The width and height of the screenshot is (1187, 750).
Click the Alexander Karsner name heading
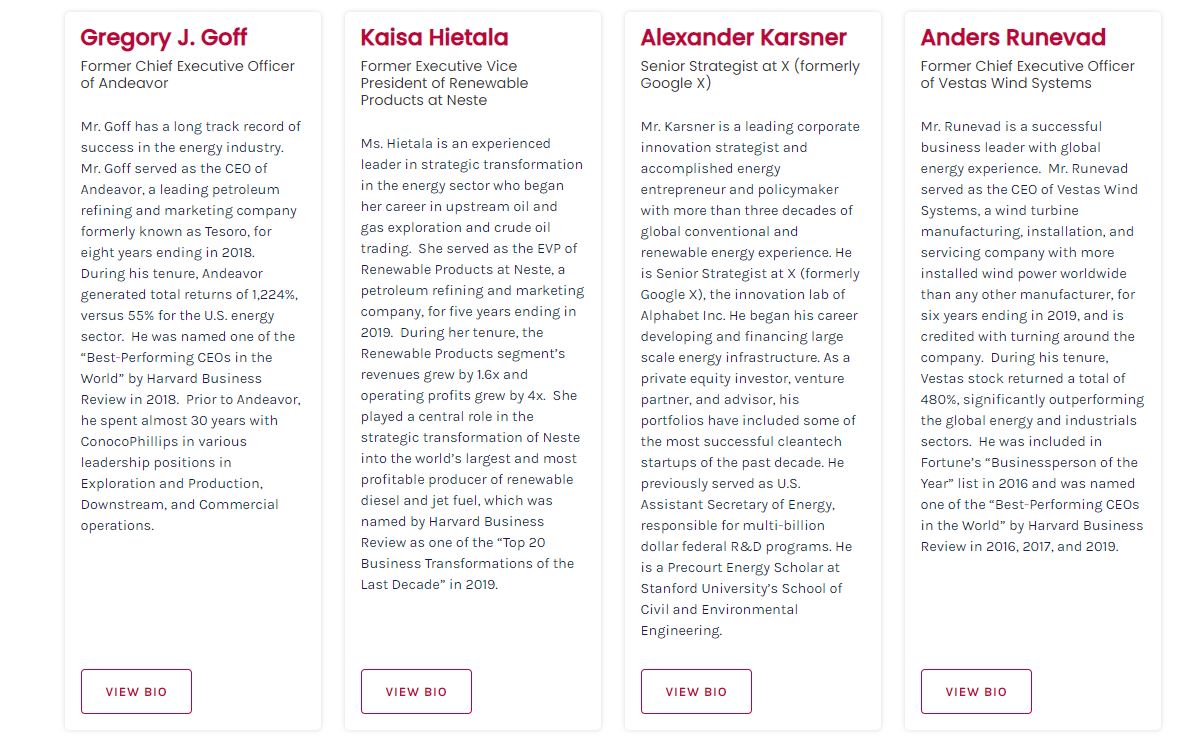tap(743, 38)
